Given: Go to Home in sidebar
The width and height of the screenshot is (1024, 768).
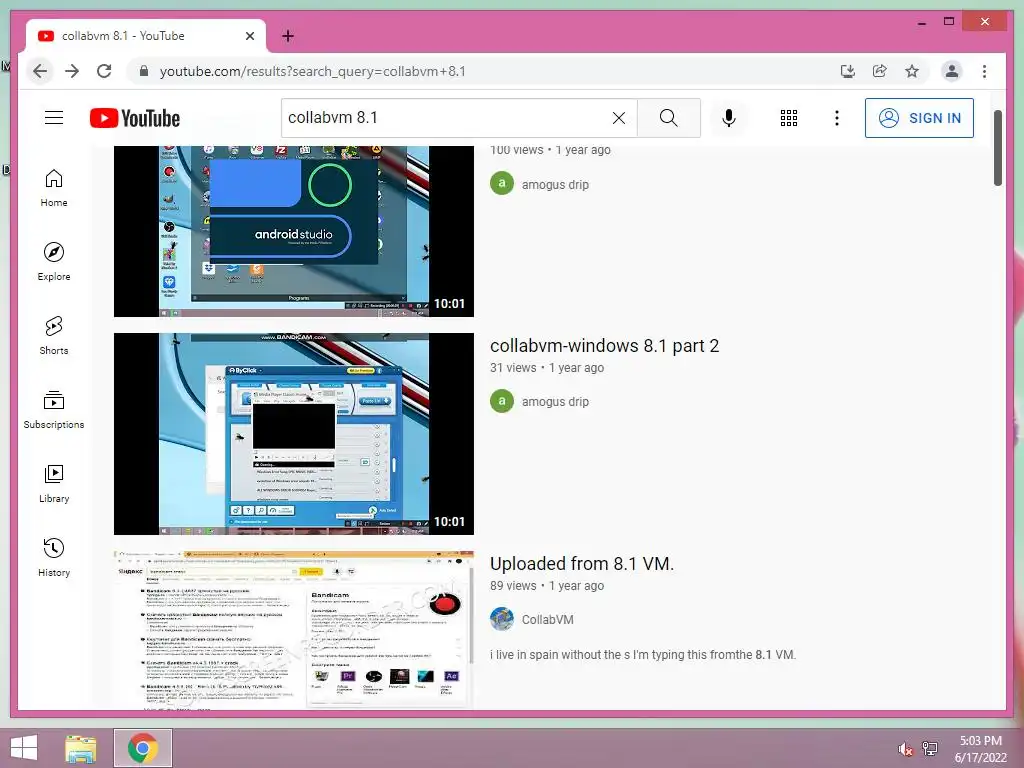Looking at the screenshot, I should [x=54, y=188].
